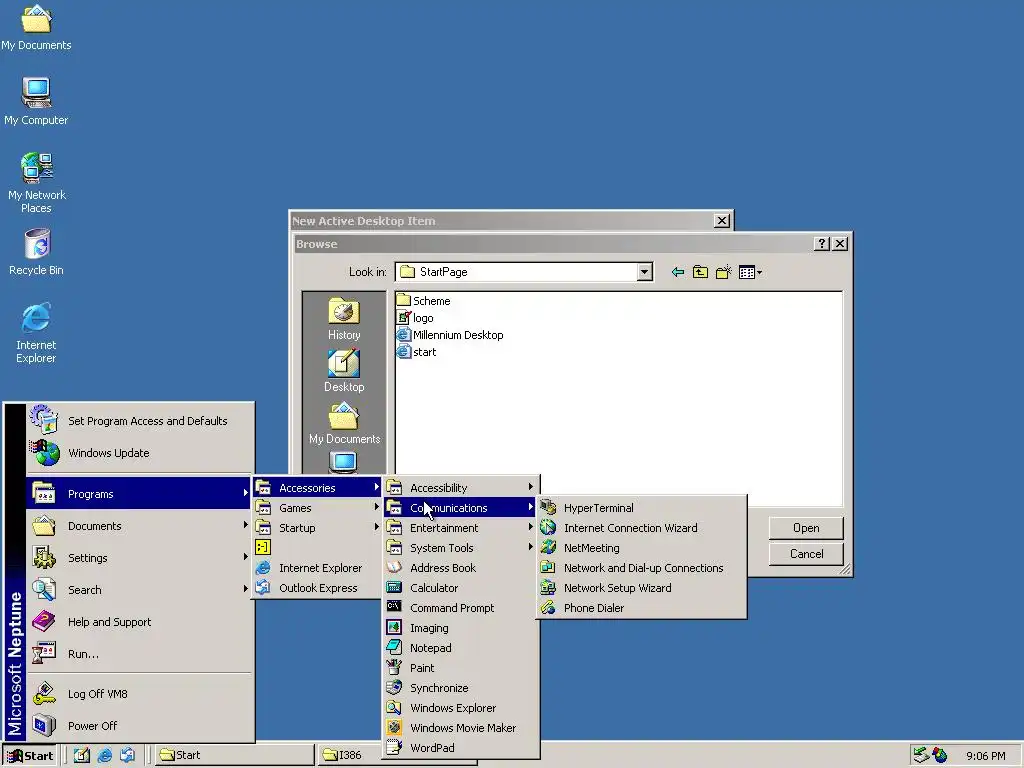
Task: Go back using Browse toolbar arrow
Action: [678, 272]
